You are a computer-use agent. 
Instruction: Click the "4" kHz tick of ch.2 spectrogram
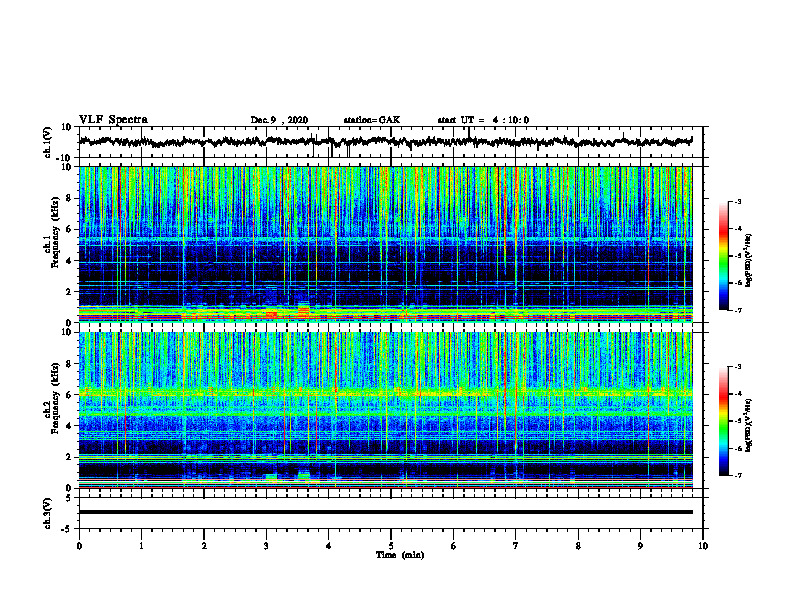pos(70,426)
